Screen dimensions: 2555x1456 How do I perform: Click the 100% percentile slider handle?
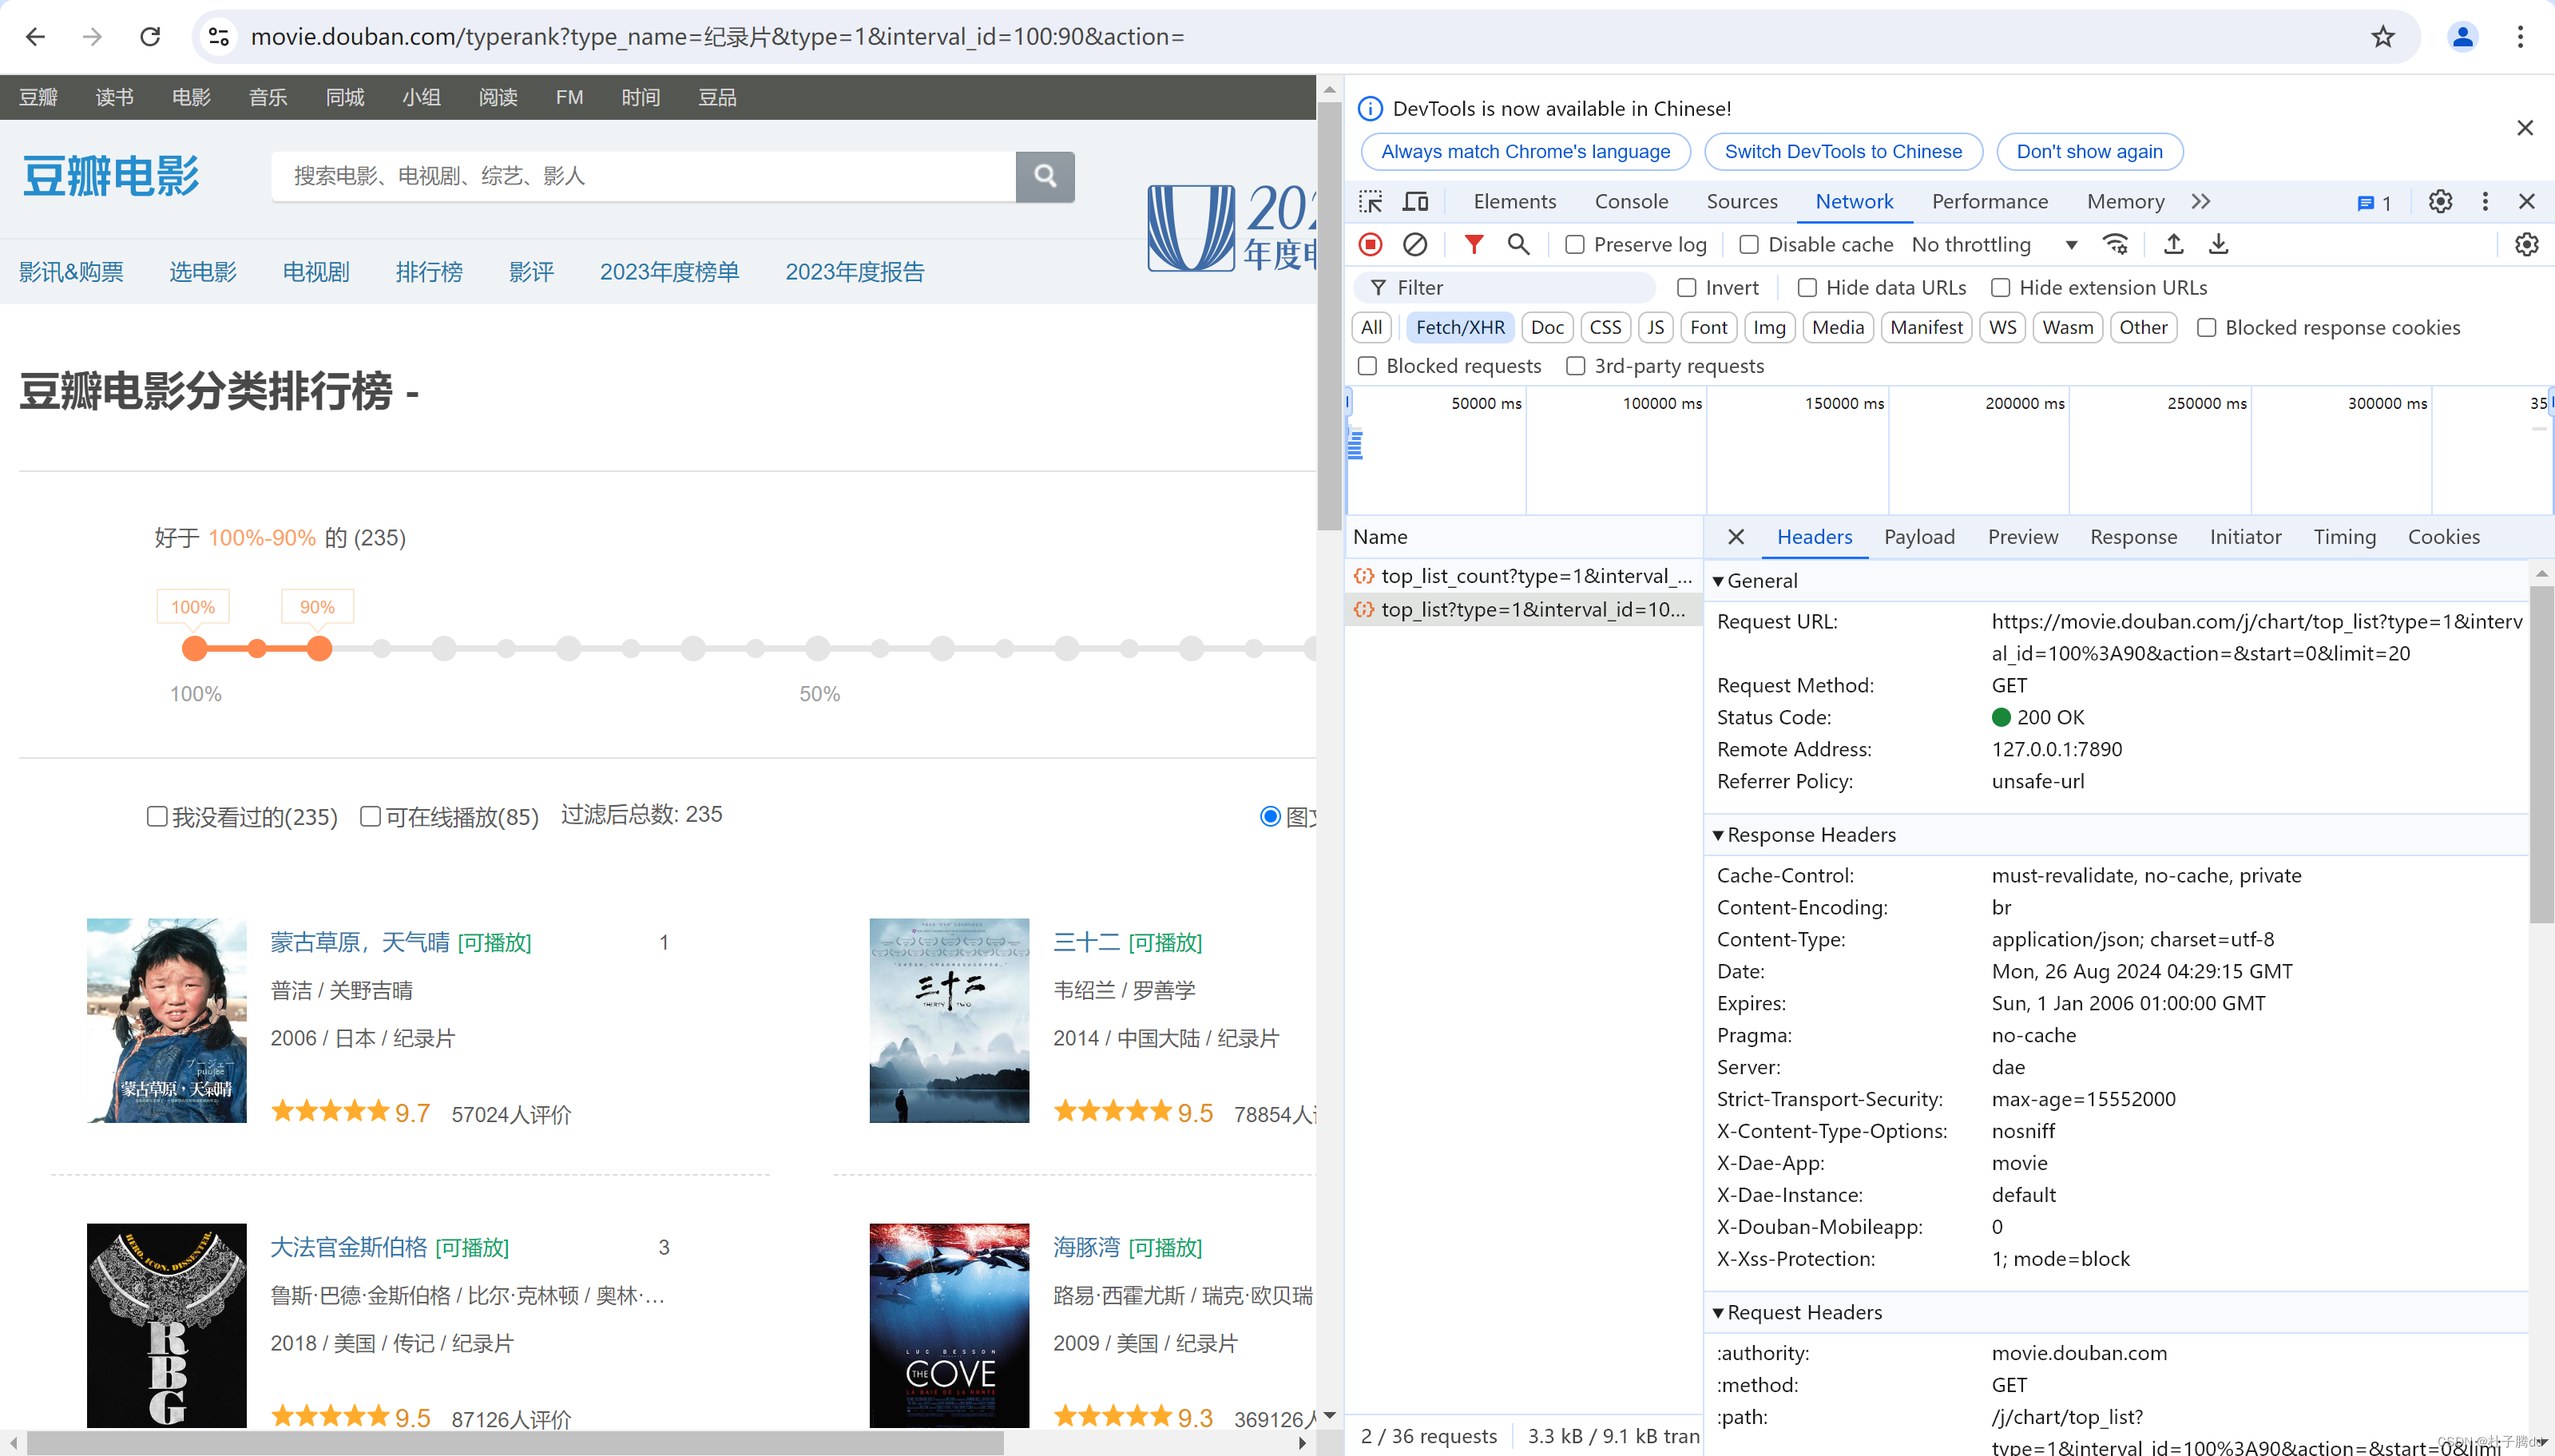click(195, 649)
